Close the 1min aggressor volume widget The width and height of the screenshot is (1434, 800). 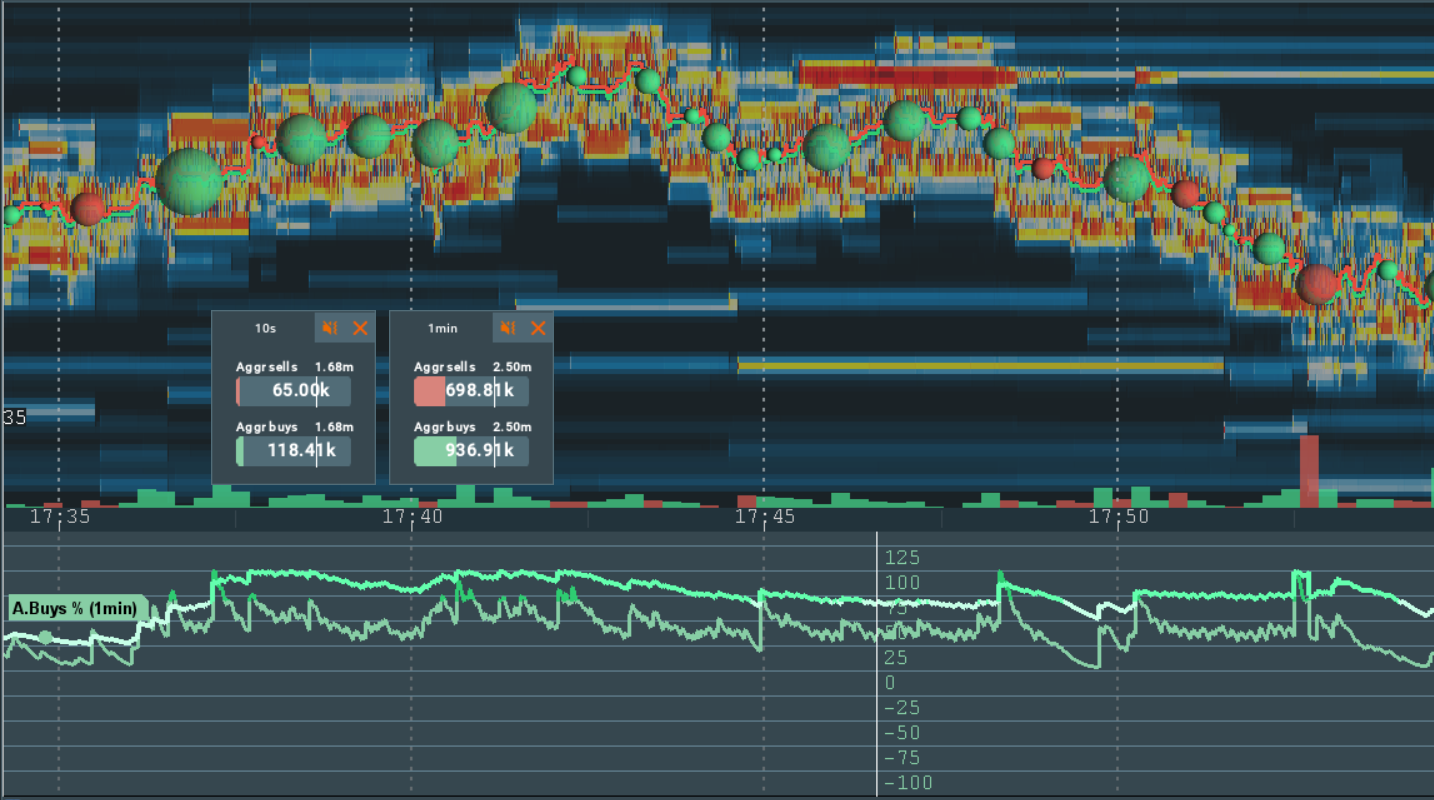pos(538,328)
